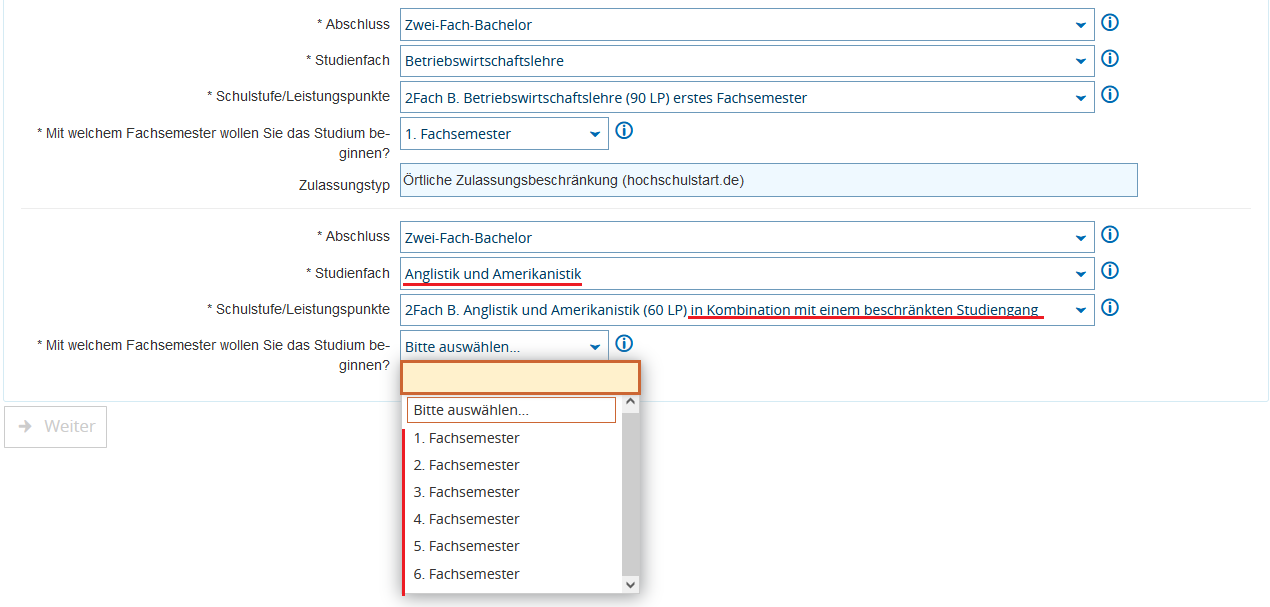This screenshot has width=1270, height=607.
Task: Click info icon beside Betriebswirtschaftslehre (90 LP) field
Action: 1109,95
